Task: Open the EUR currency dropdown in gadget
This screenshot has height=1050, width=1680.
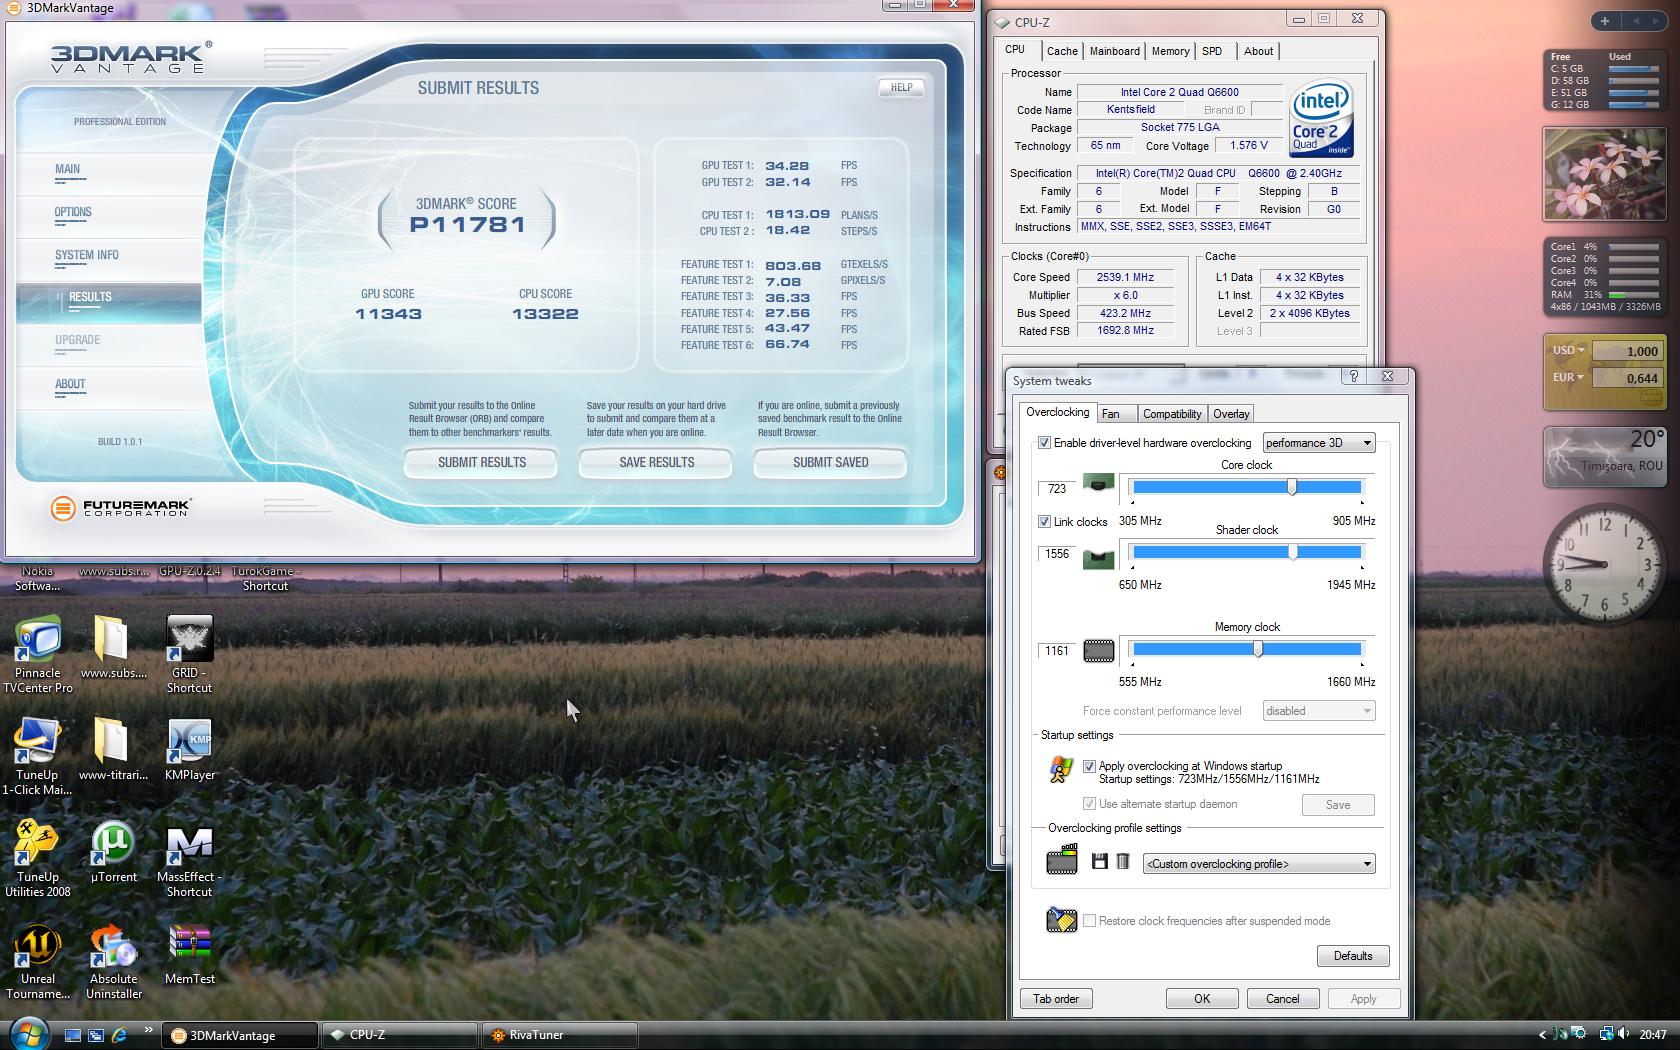Action: 1568,377
